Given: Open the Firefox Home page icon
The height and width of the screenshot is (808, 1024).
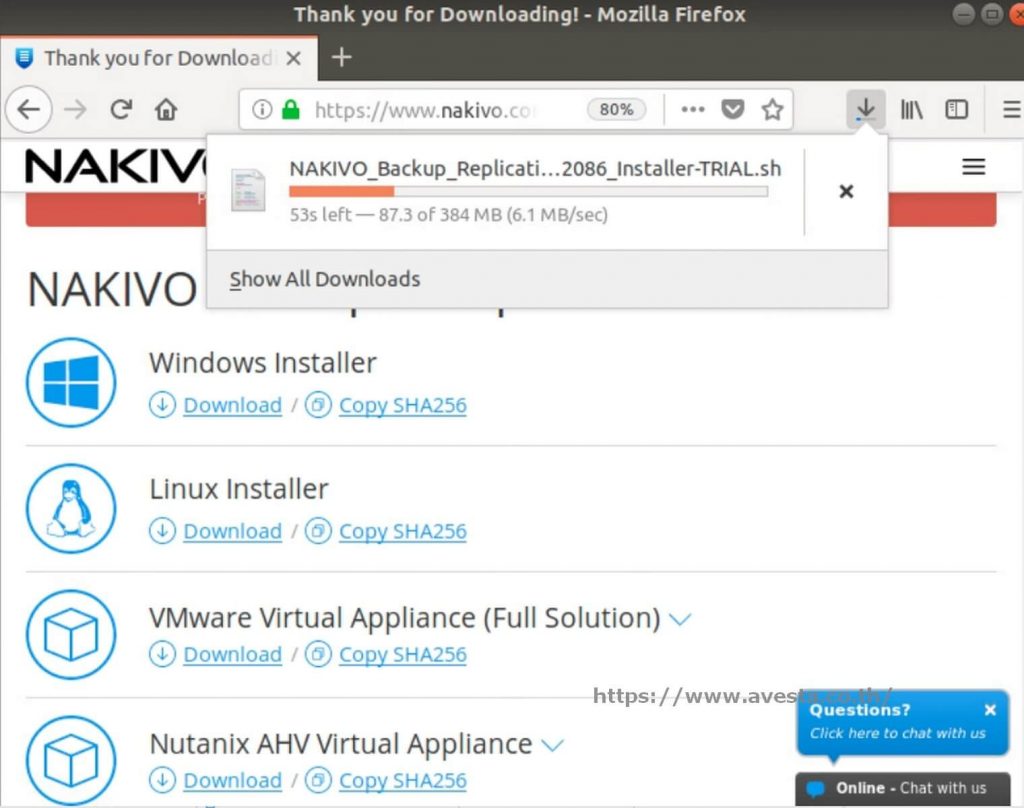Looking at the screenshot, I should (166, 109).
